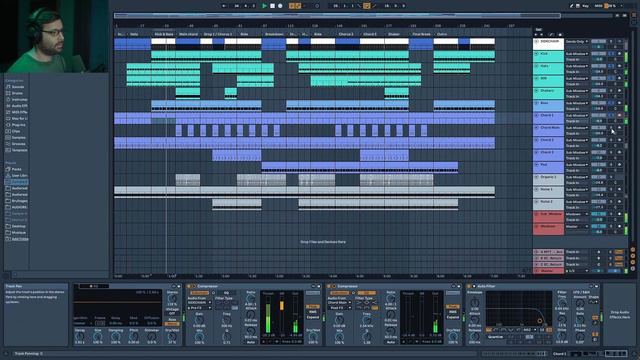Click Auto Filter cutoff frequency handle
Viewport: 640px width, 360px height.
coord(540,321)
